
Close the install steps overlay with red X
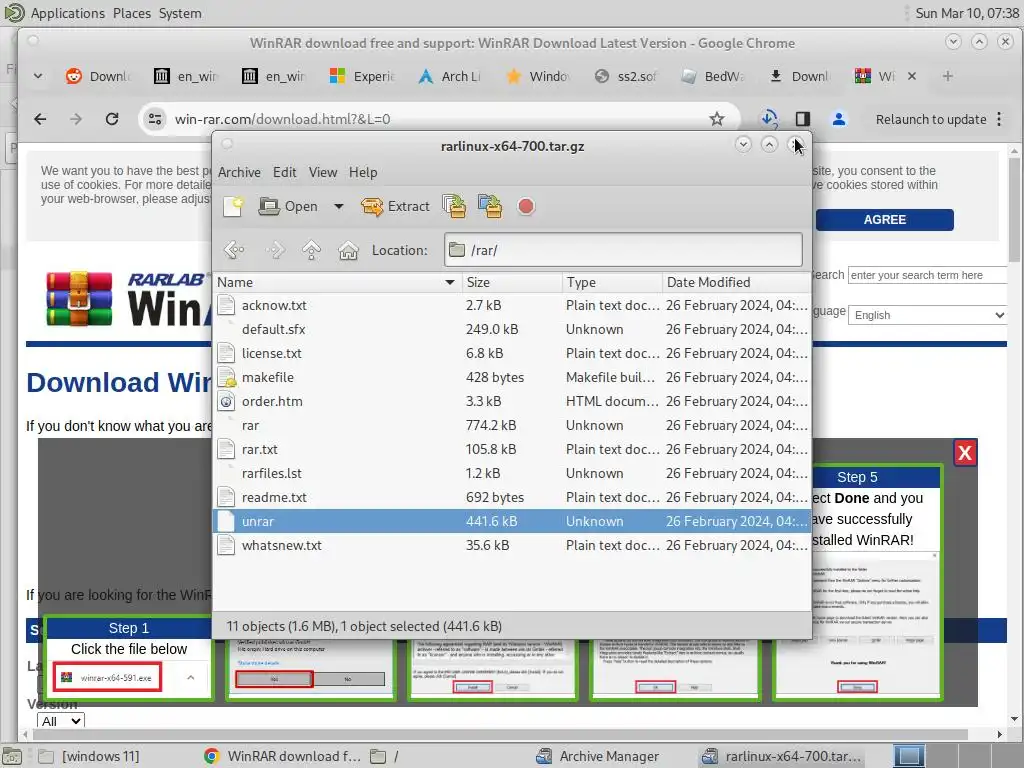point(965,452)
